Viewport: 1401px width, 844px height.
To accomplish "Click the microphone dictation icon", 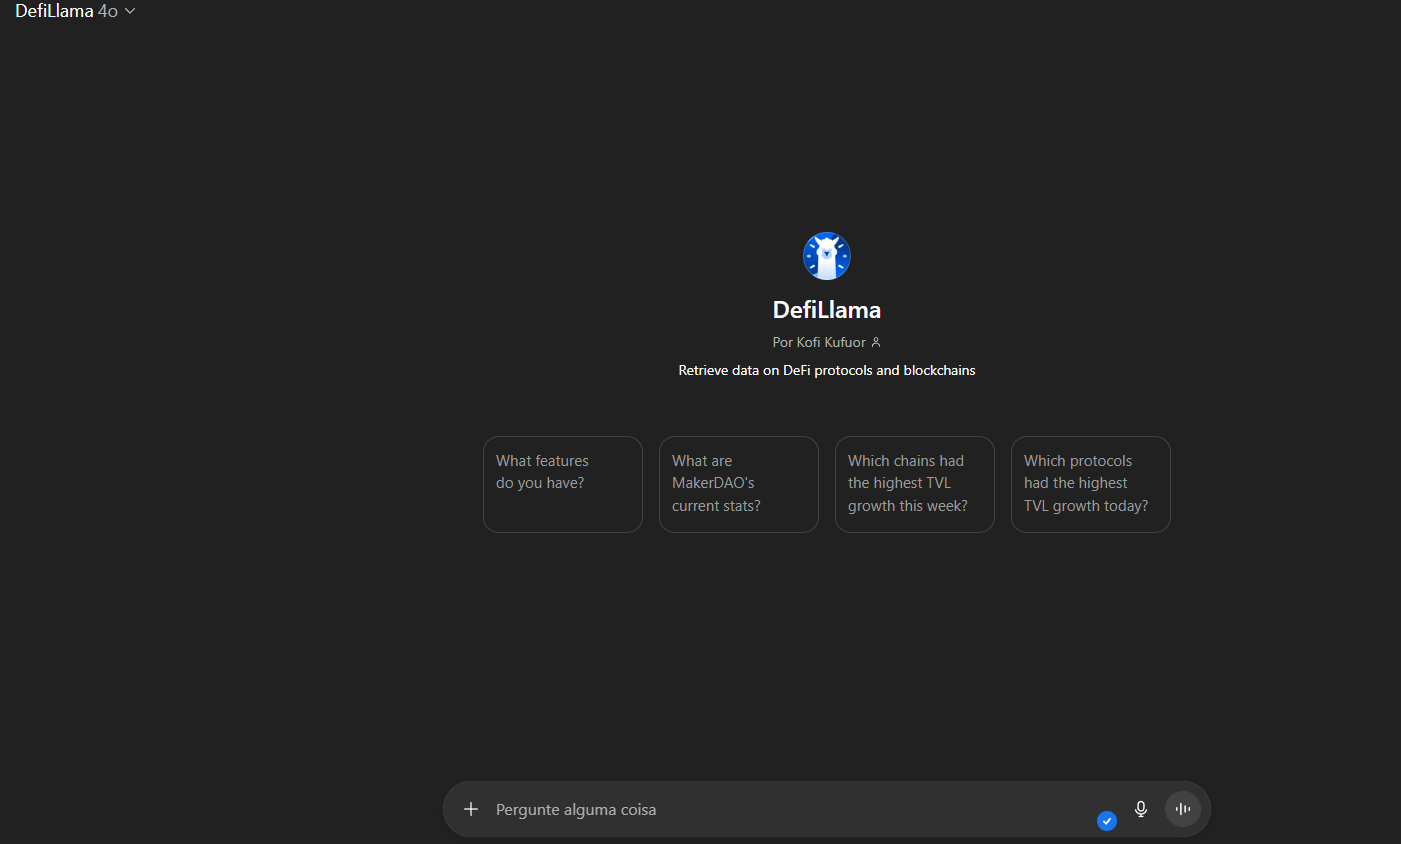I will point(1141,809).
